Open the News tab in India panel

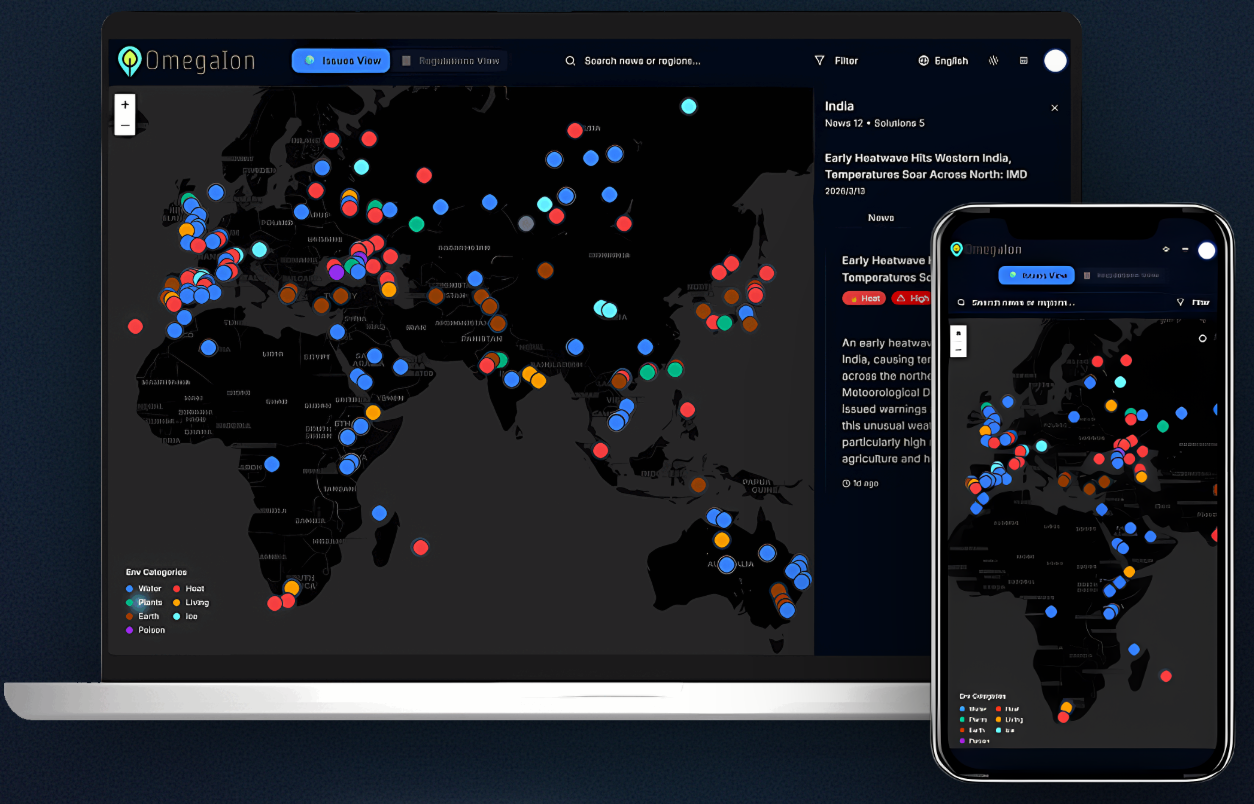pyautogui.click(x=881, y=218)
